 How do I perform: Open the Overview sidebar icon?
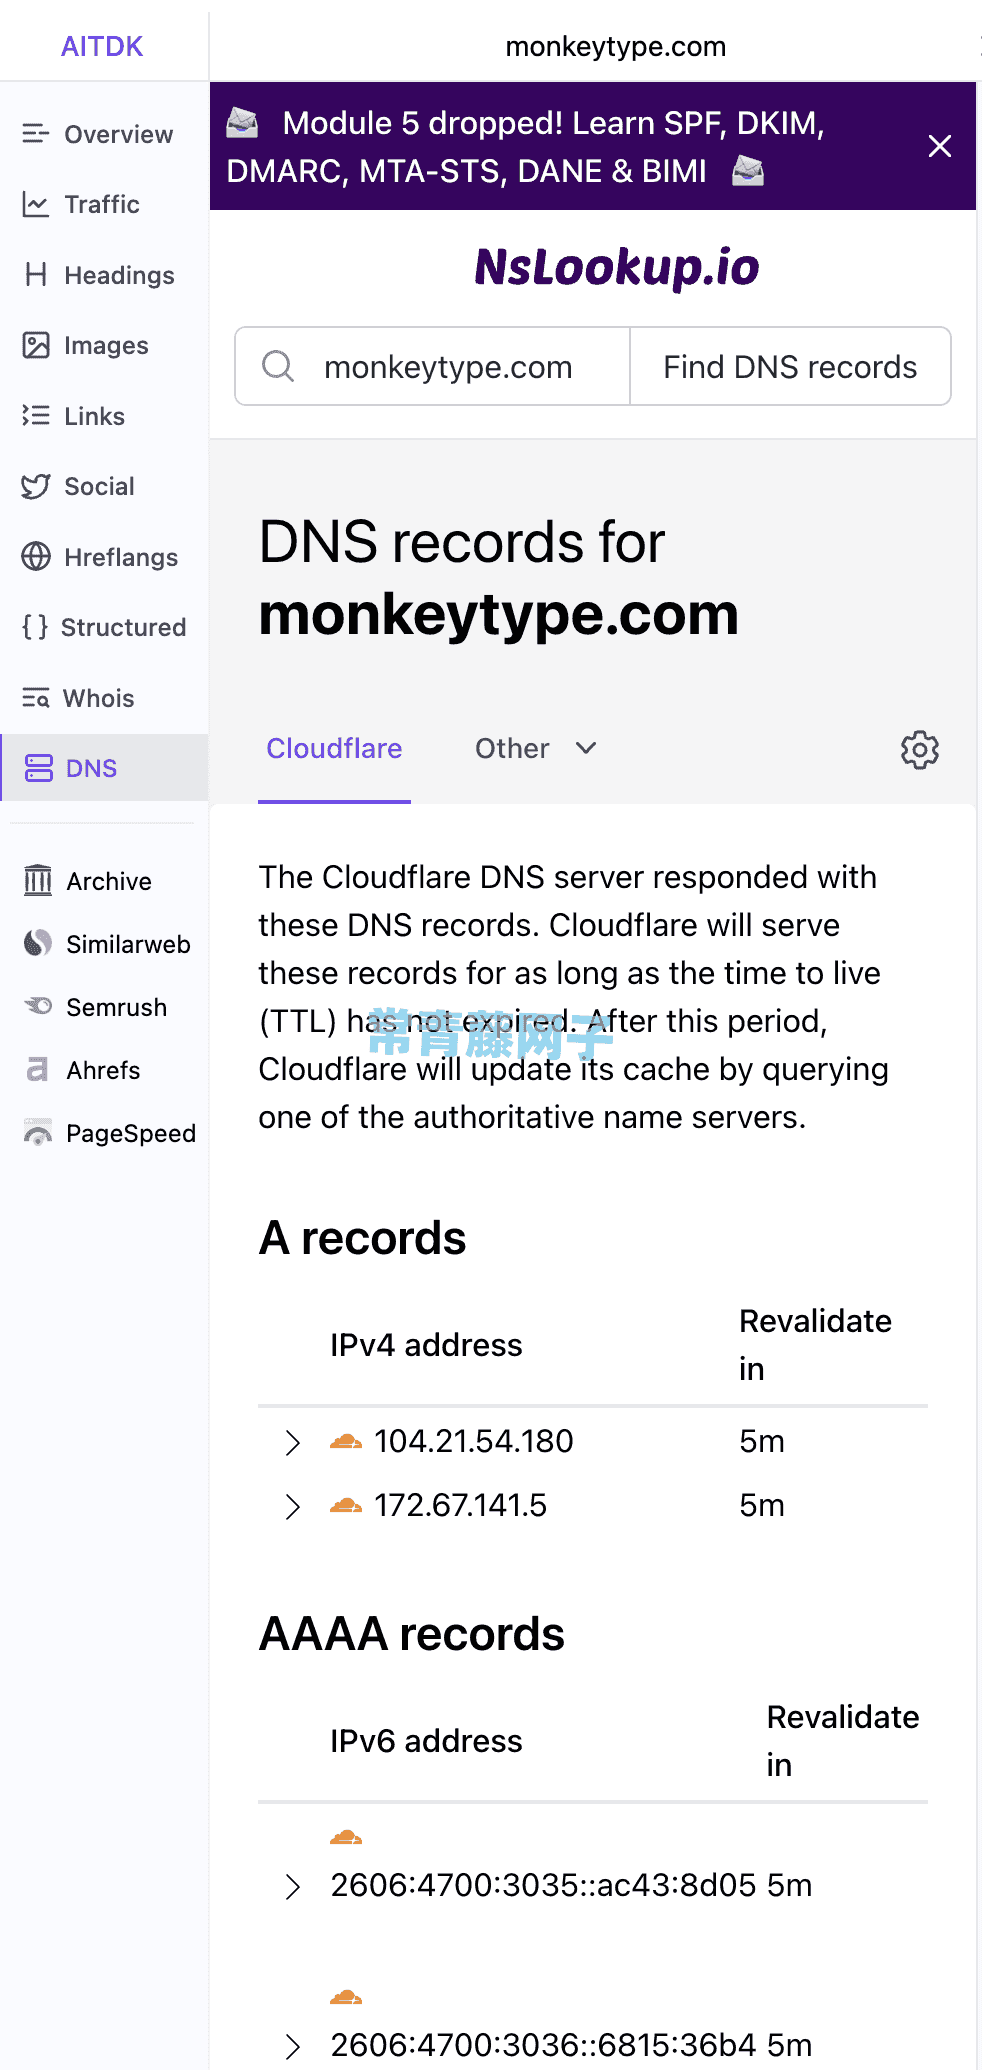[x=36, y=134]
